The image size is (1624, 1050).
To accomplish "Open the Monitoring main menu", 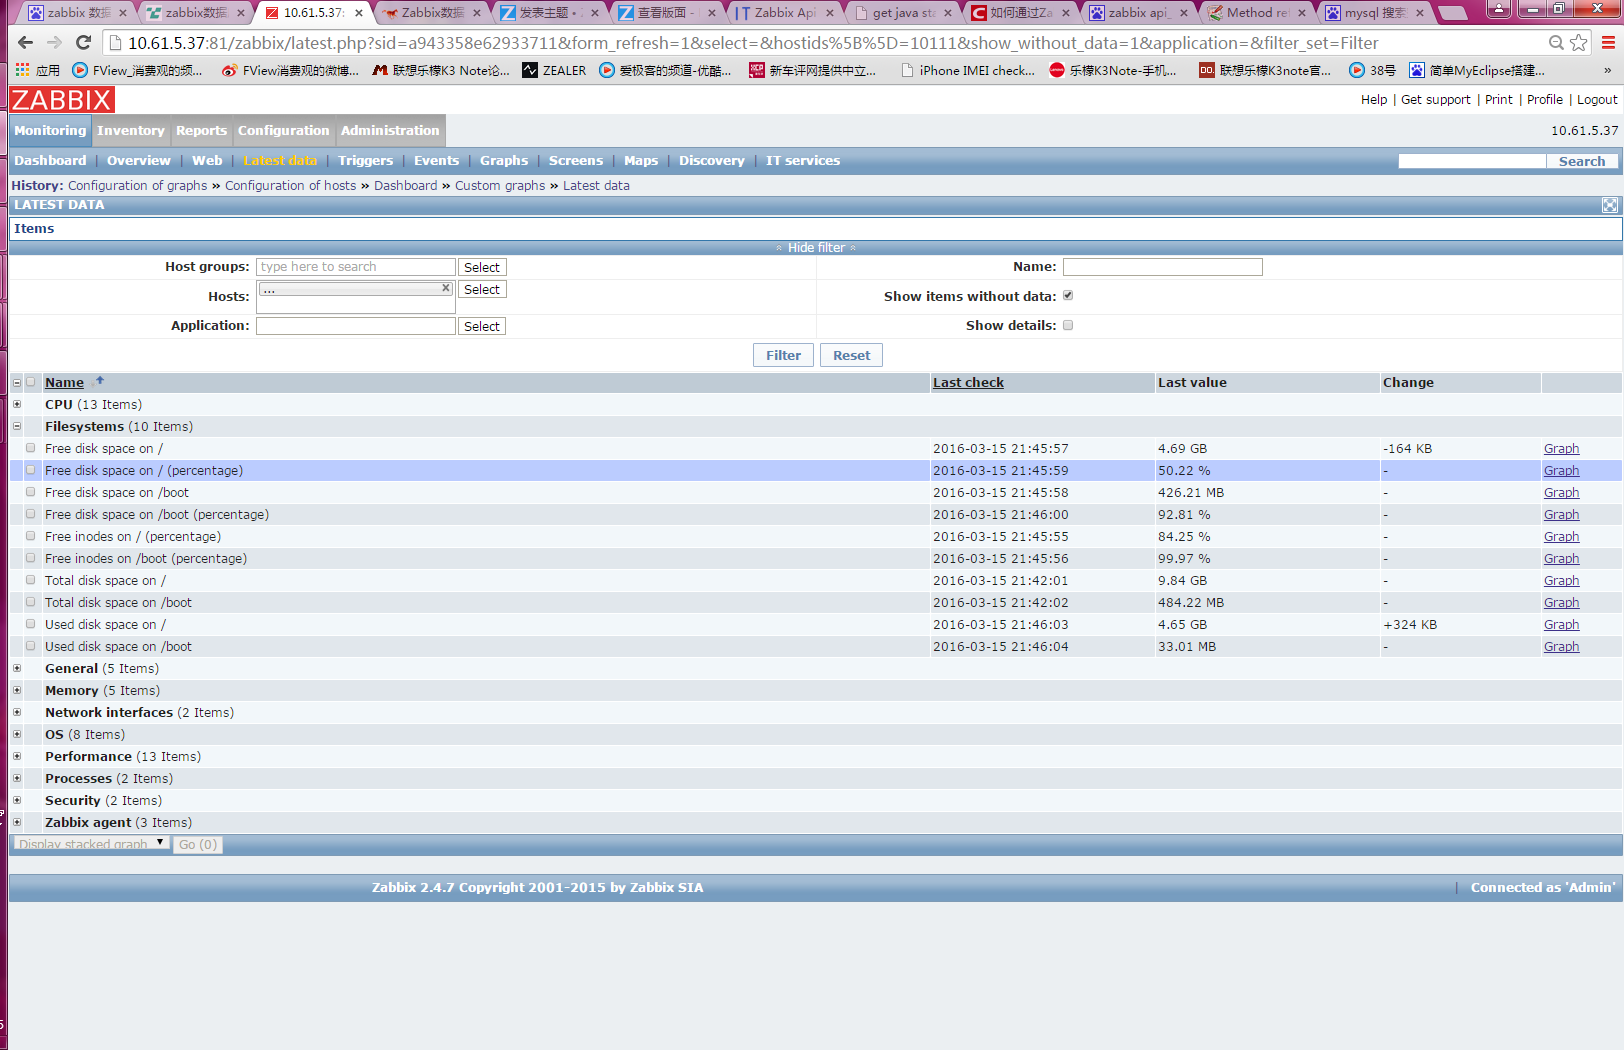I will [50, 130].
